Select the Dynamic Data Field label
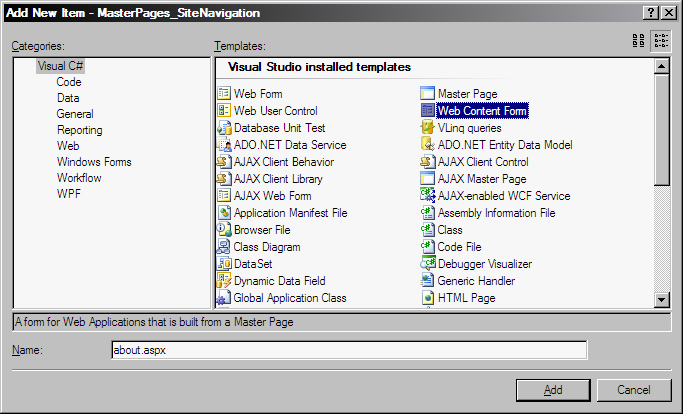683x414 pixels. (x=280, y=281)
